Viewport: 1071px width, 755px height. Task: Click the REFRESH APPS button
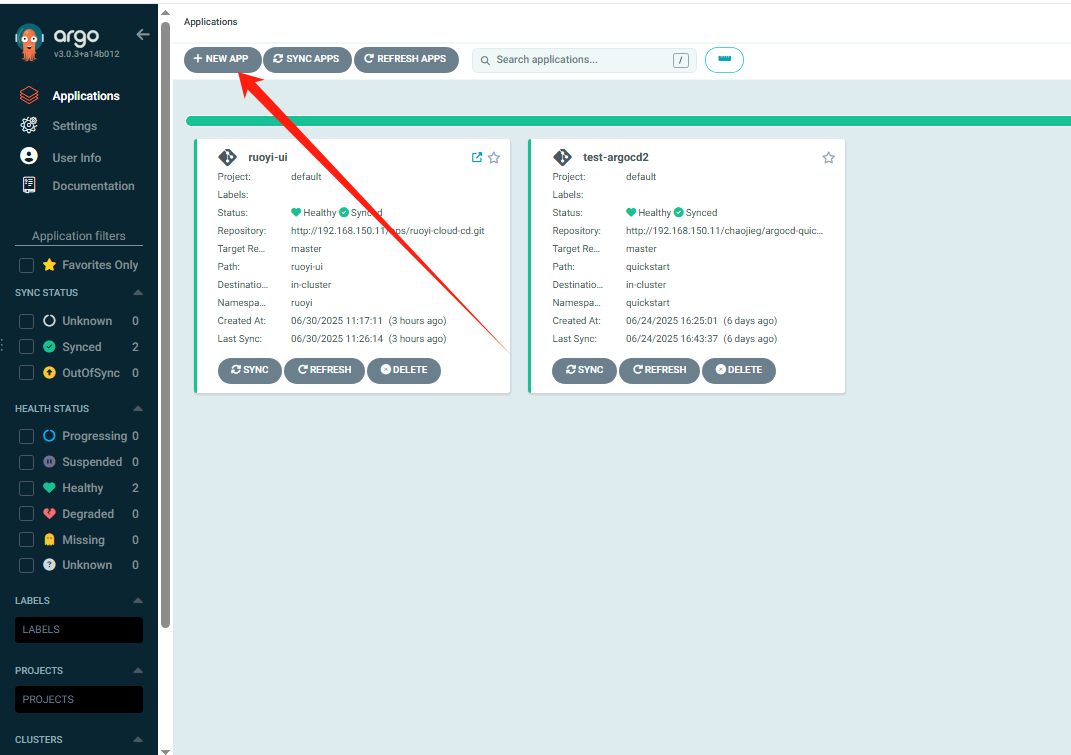(x=406, y=59)
